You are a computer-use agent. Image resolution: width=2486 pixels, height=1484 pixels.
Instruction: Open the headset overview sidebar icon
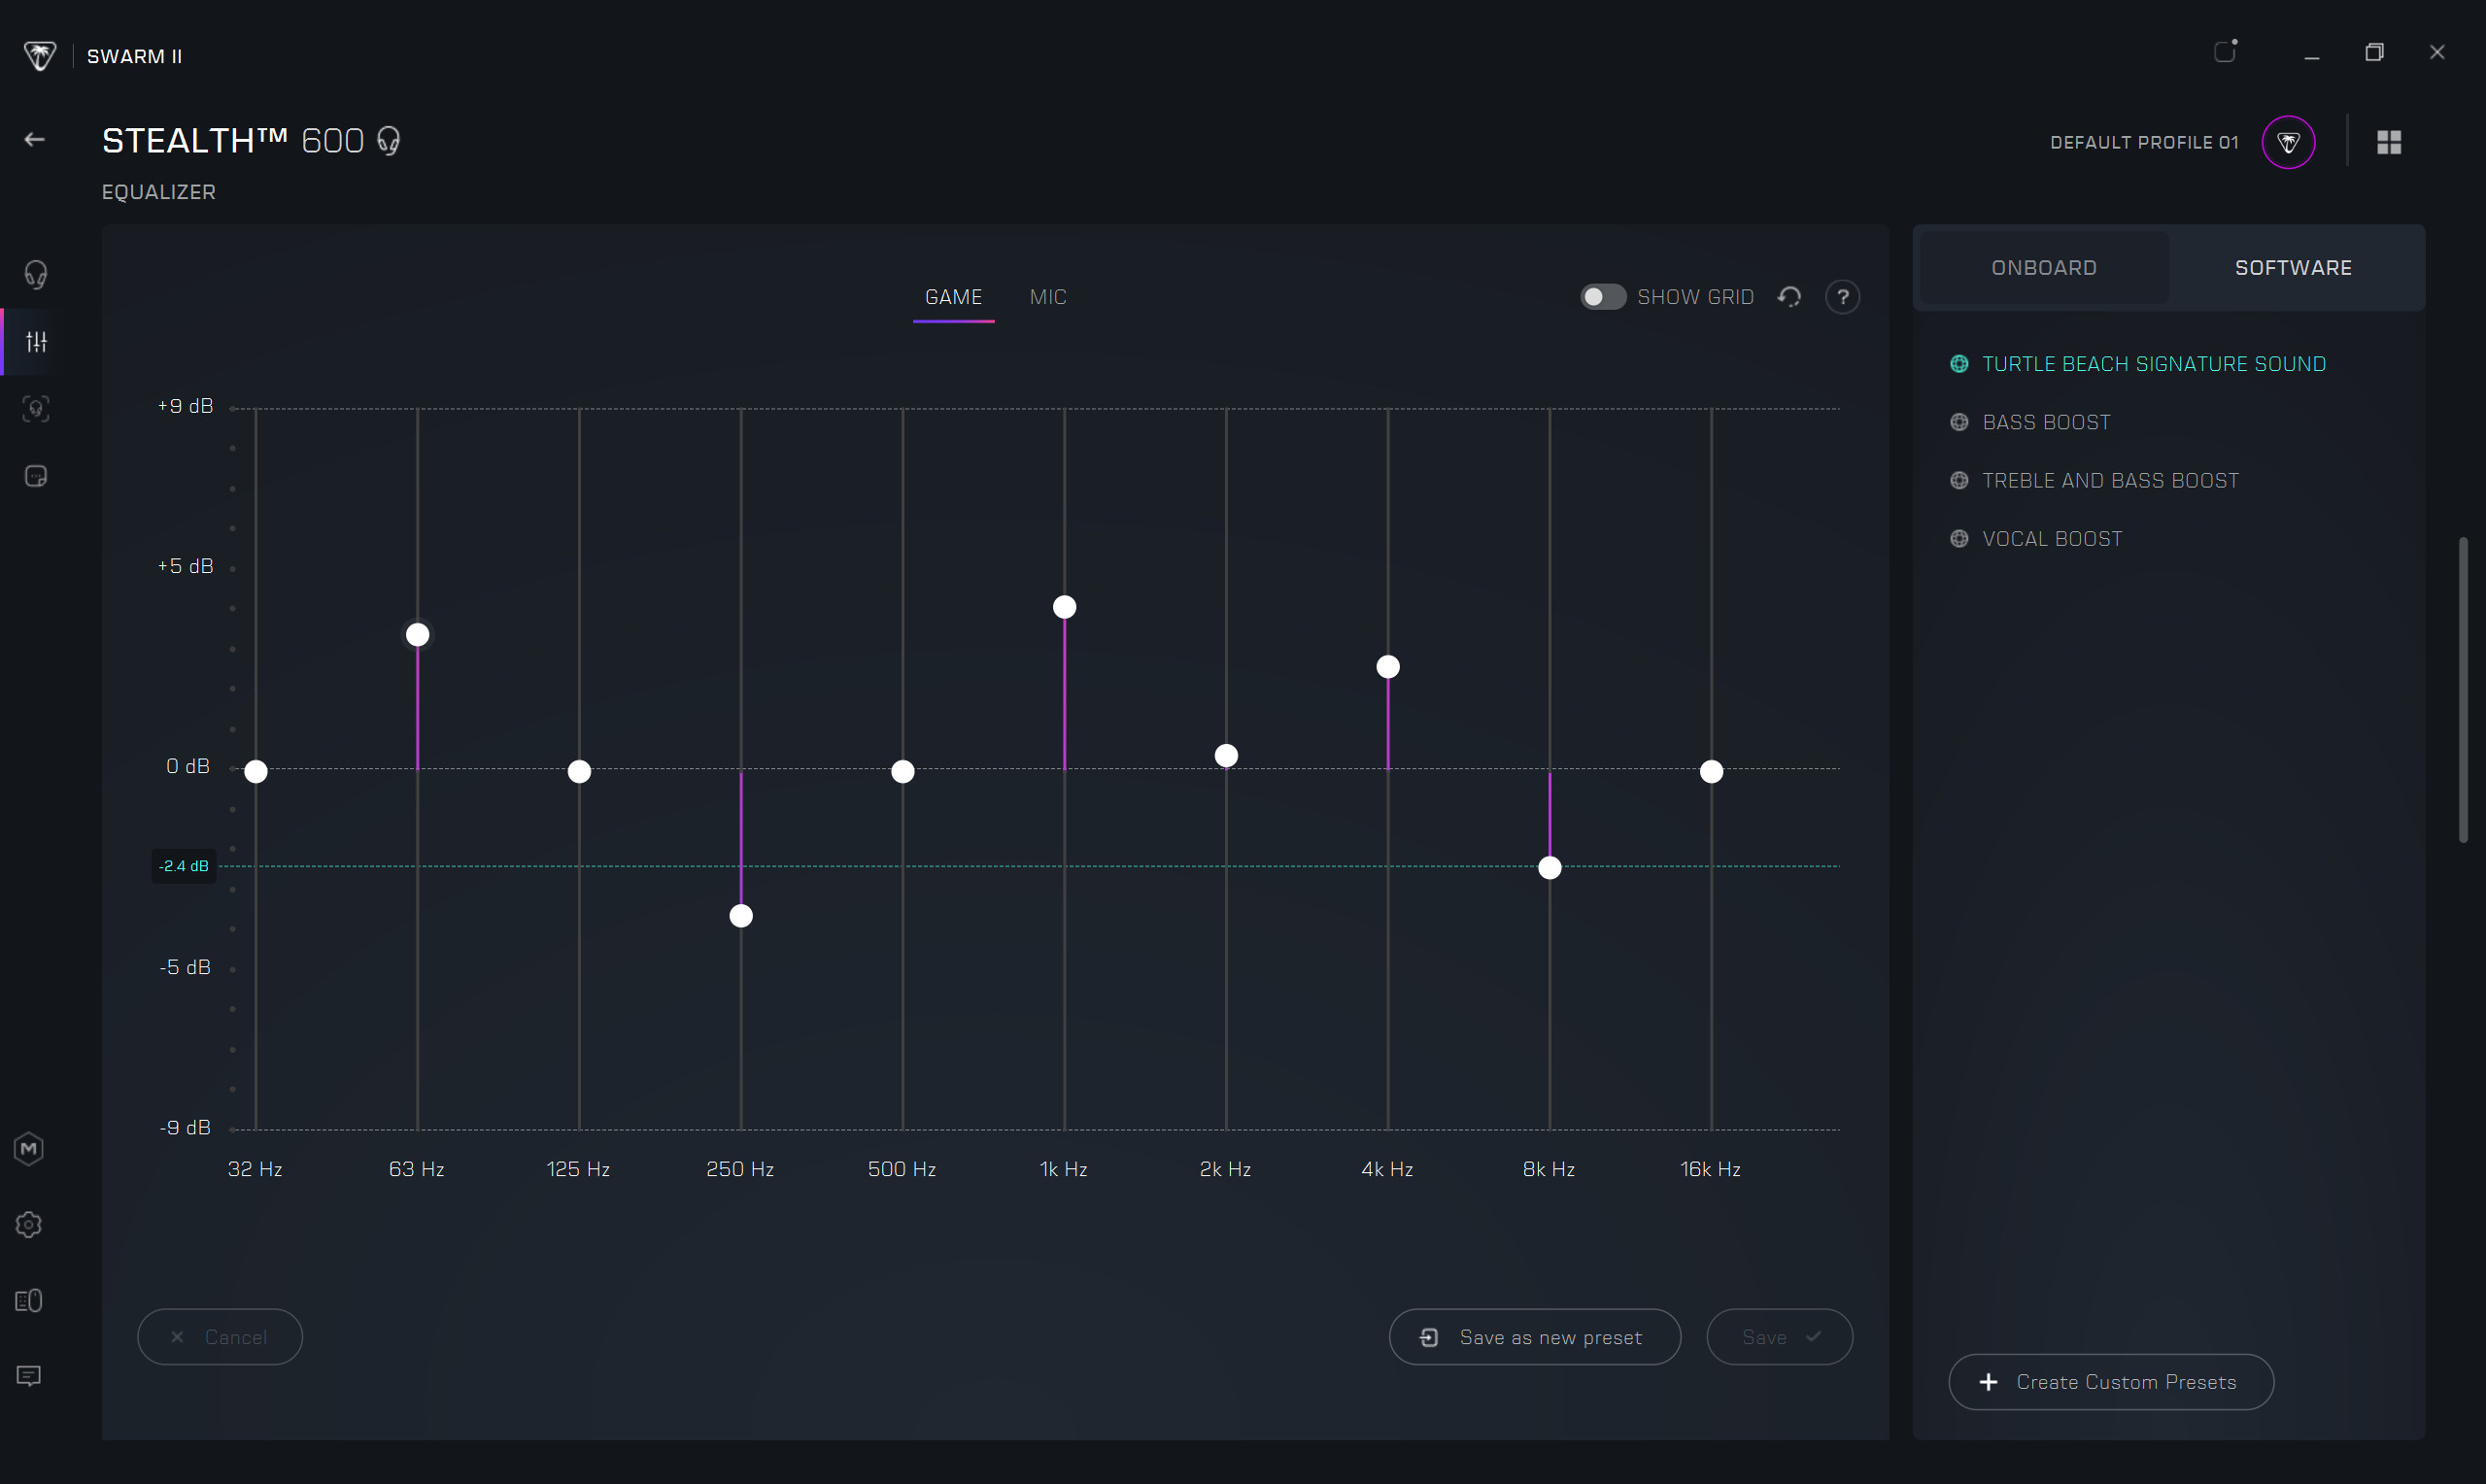(36, 274)
